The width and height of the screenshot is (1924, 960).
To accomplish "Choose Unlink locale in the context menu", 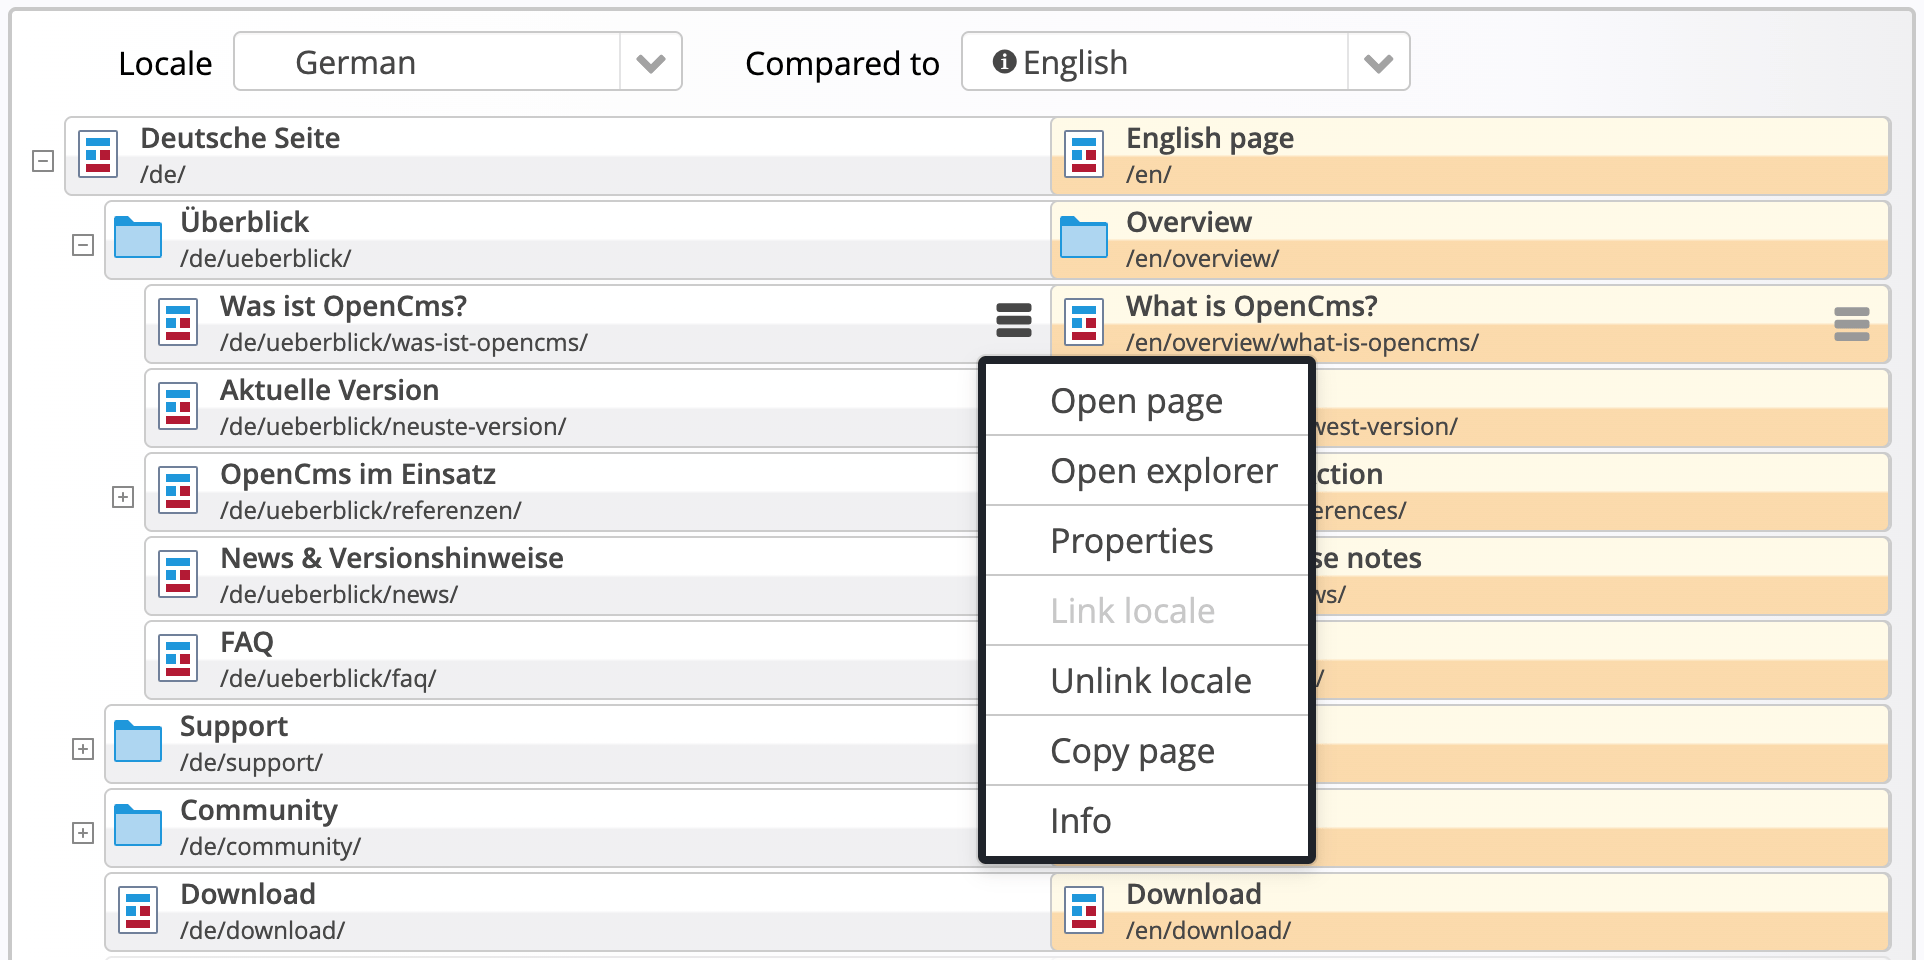I will (1149, 680).
